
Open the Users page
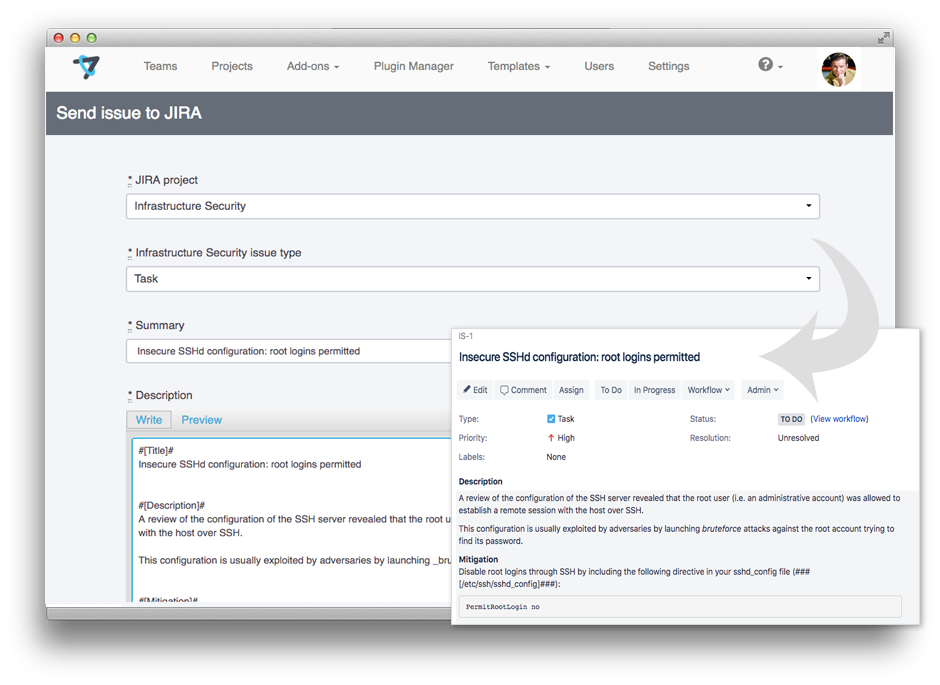click(599, 66)
